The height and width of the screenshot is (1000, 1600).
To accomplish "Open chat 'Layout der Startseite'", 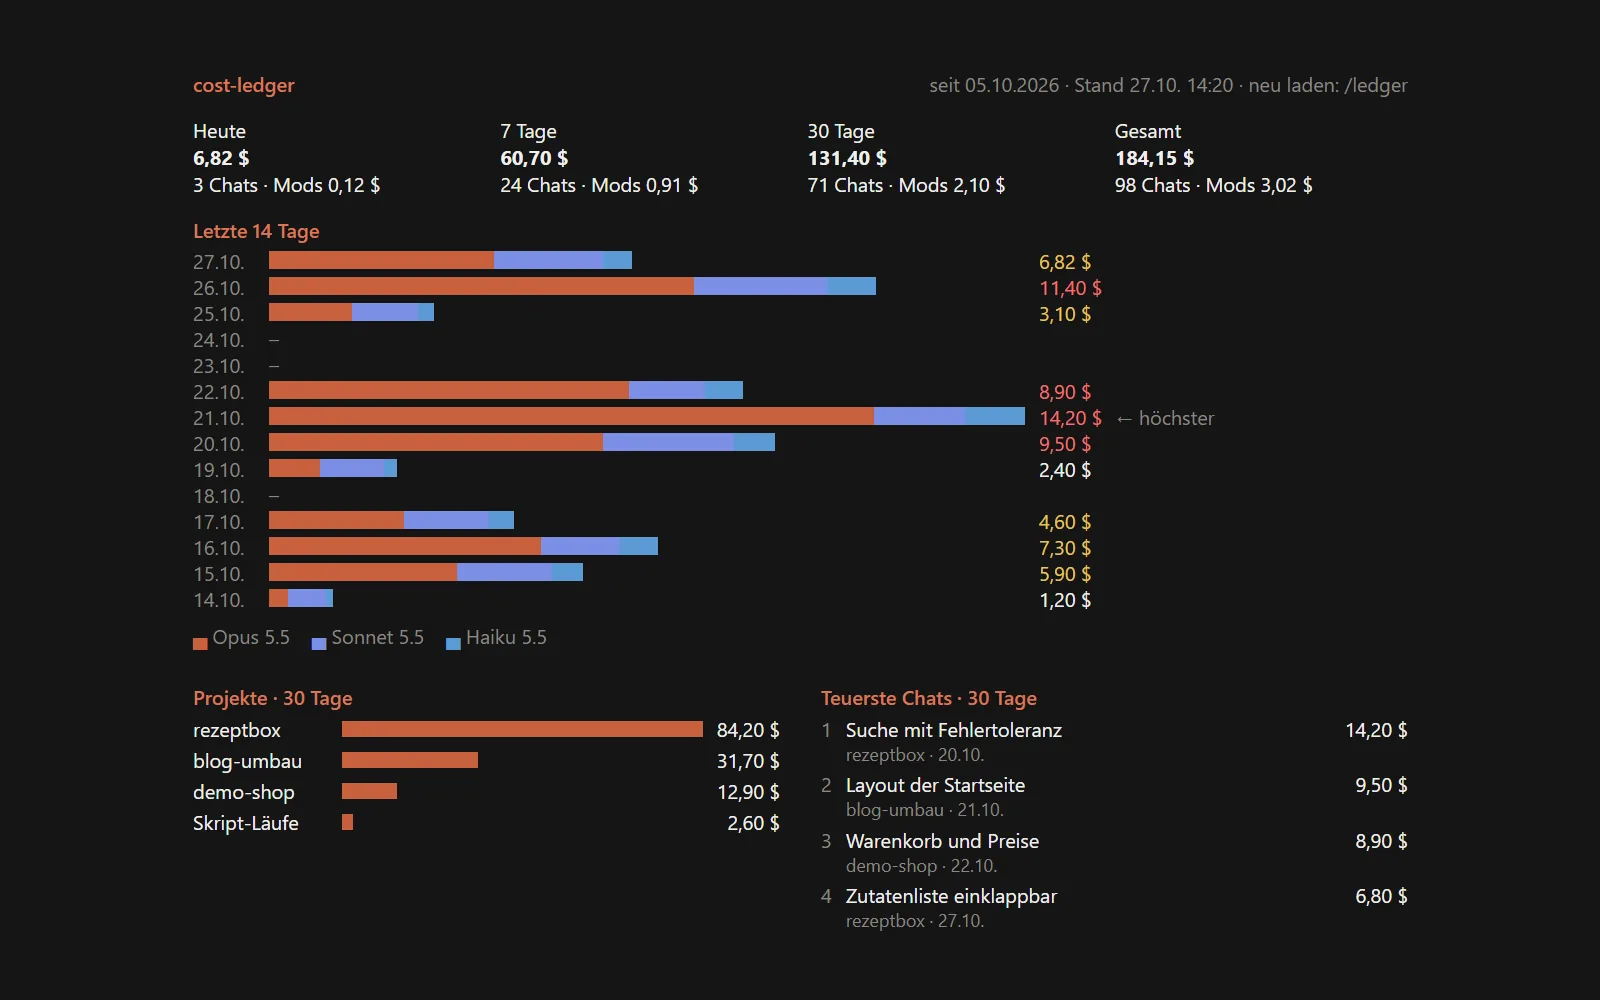I will (x=935, y=785).
